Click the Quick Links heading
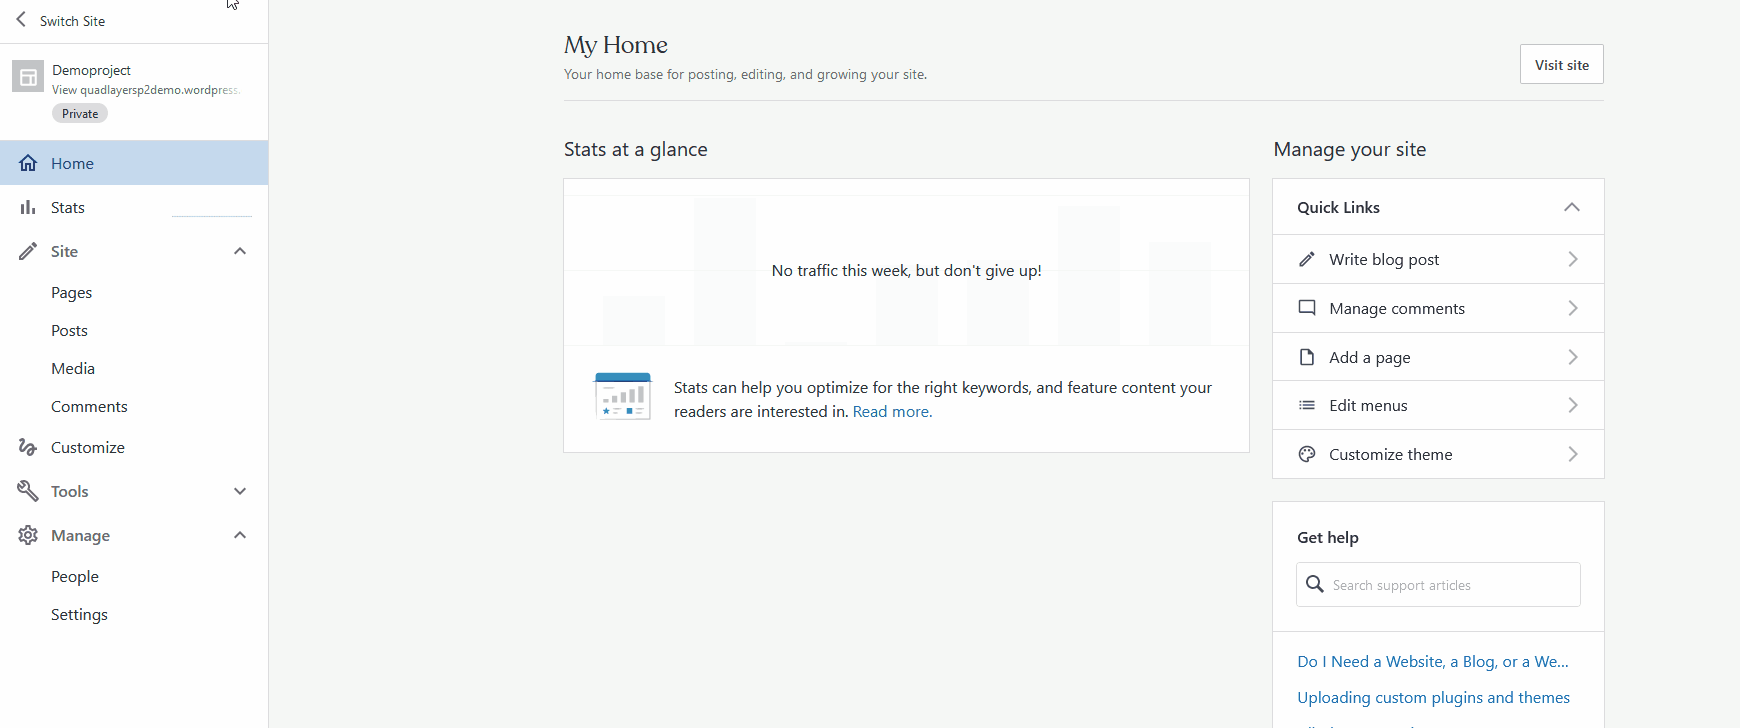 click(x=1338, y=207)
